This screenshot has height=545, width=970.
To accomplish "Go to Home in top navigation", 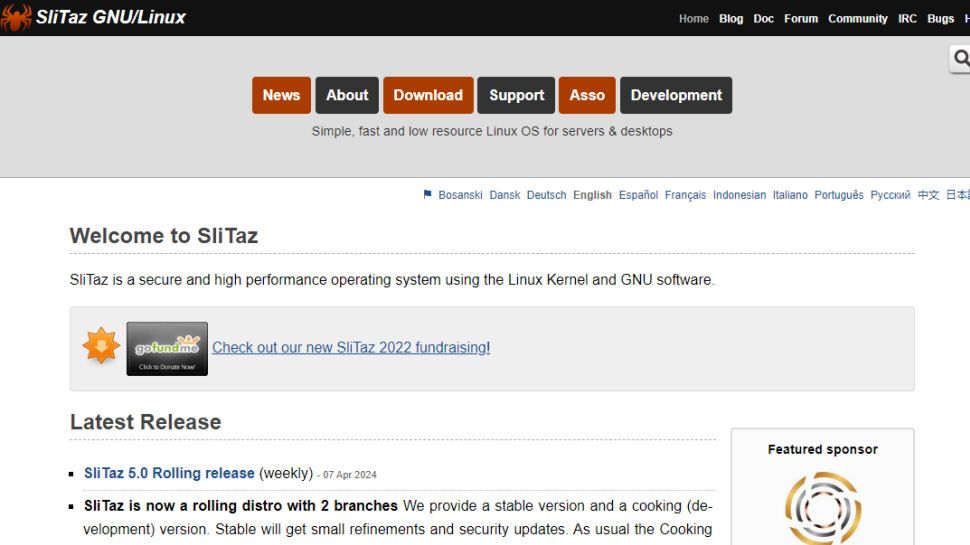I will [x=693, y=19].
